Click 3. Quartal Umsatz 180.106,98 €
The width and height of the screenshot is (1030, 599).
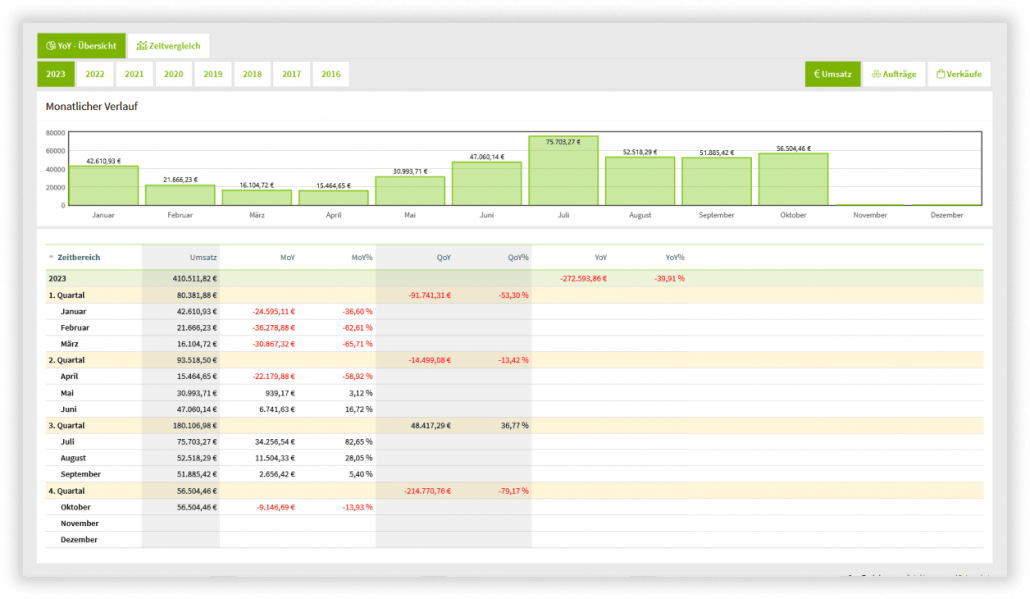pos(194,426)
